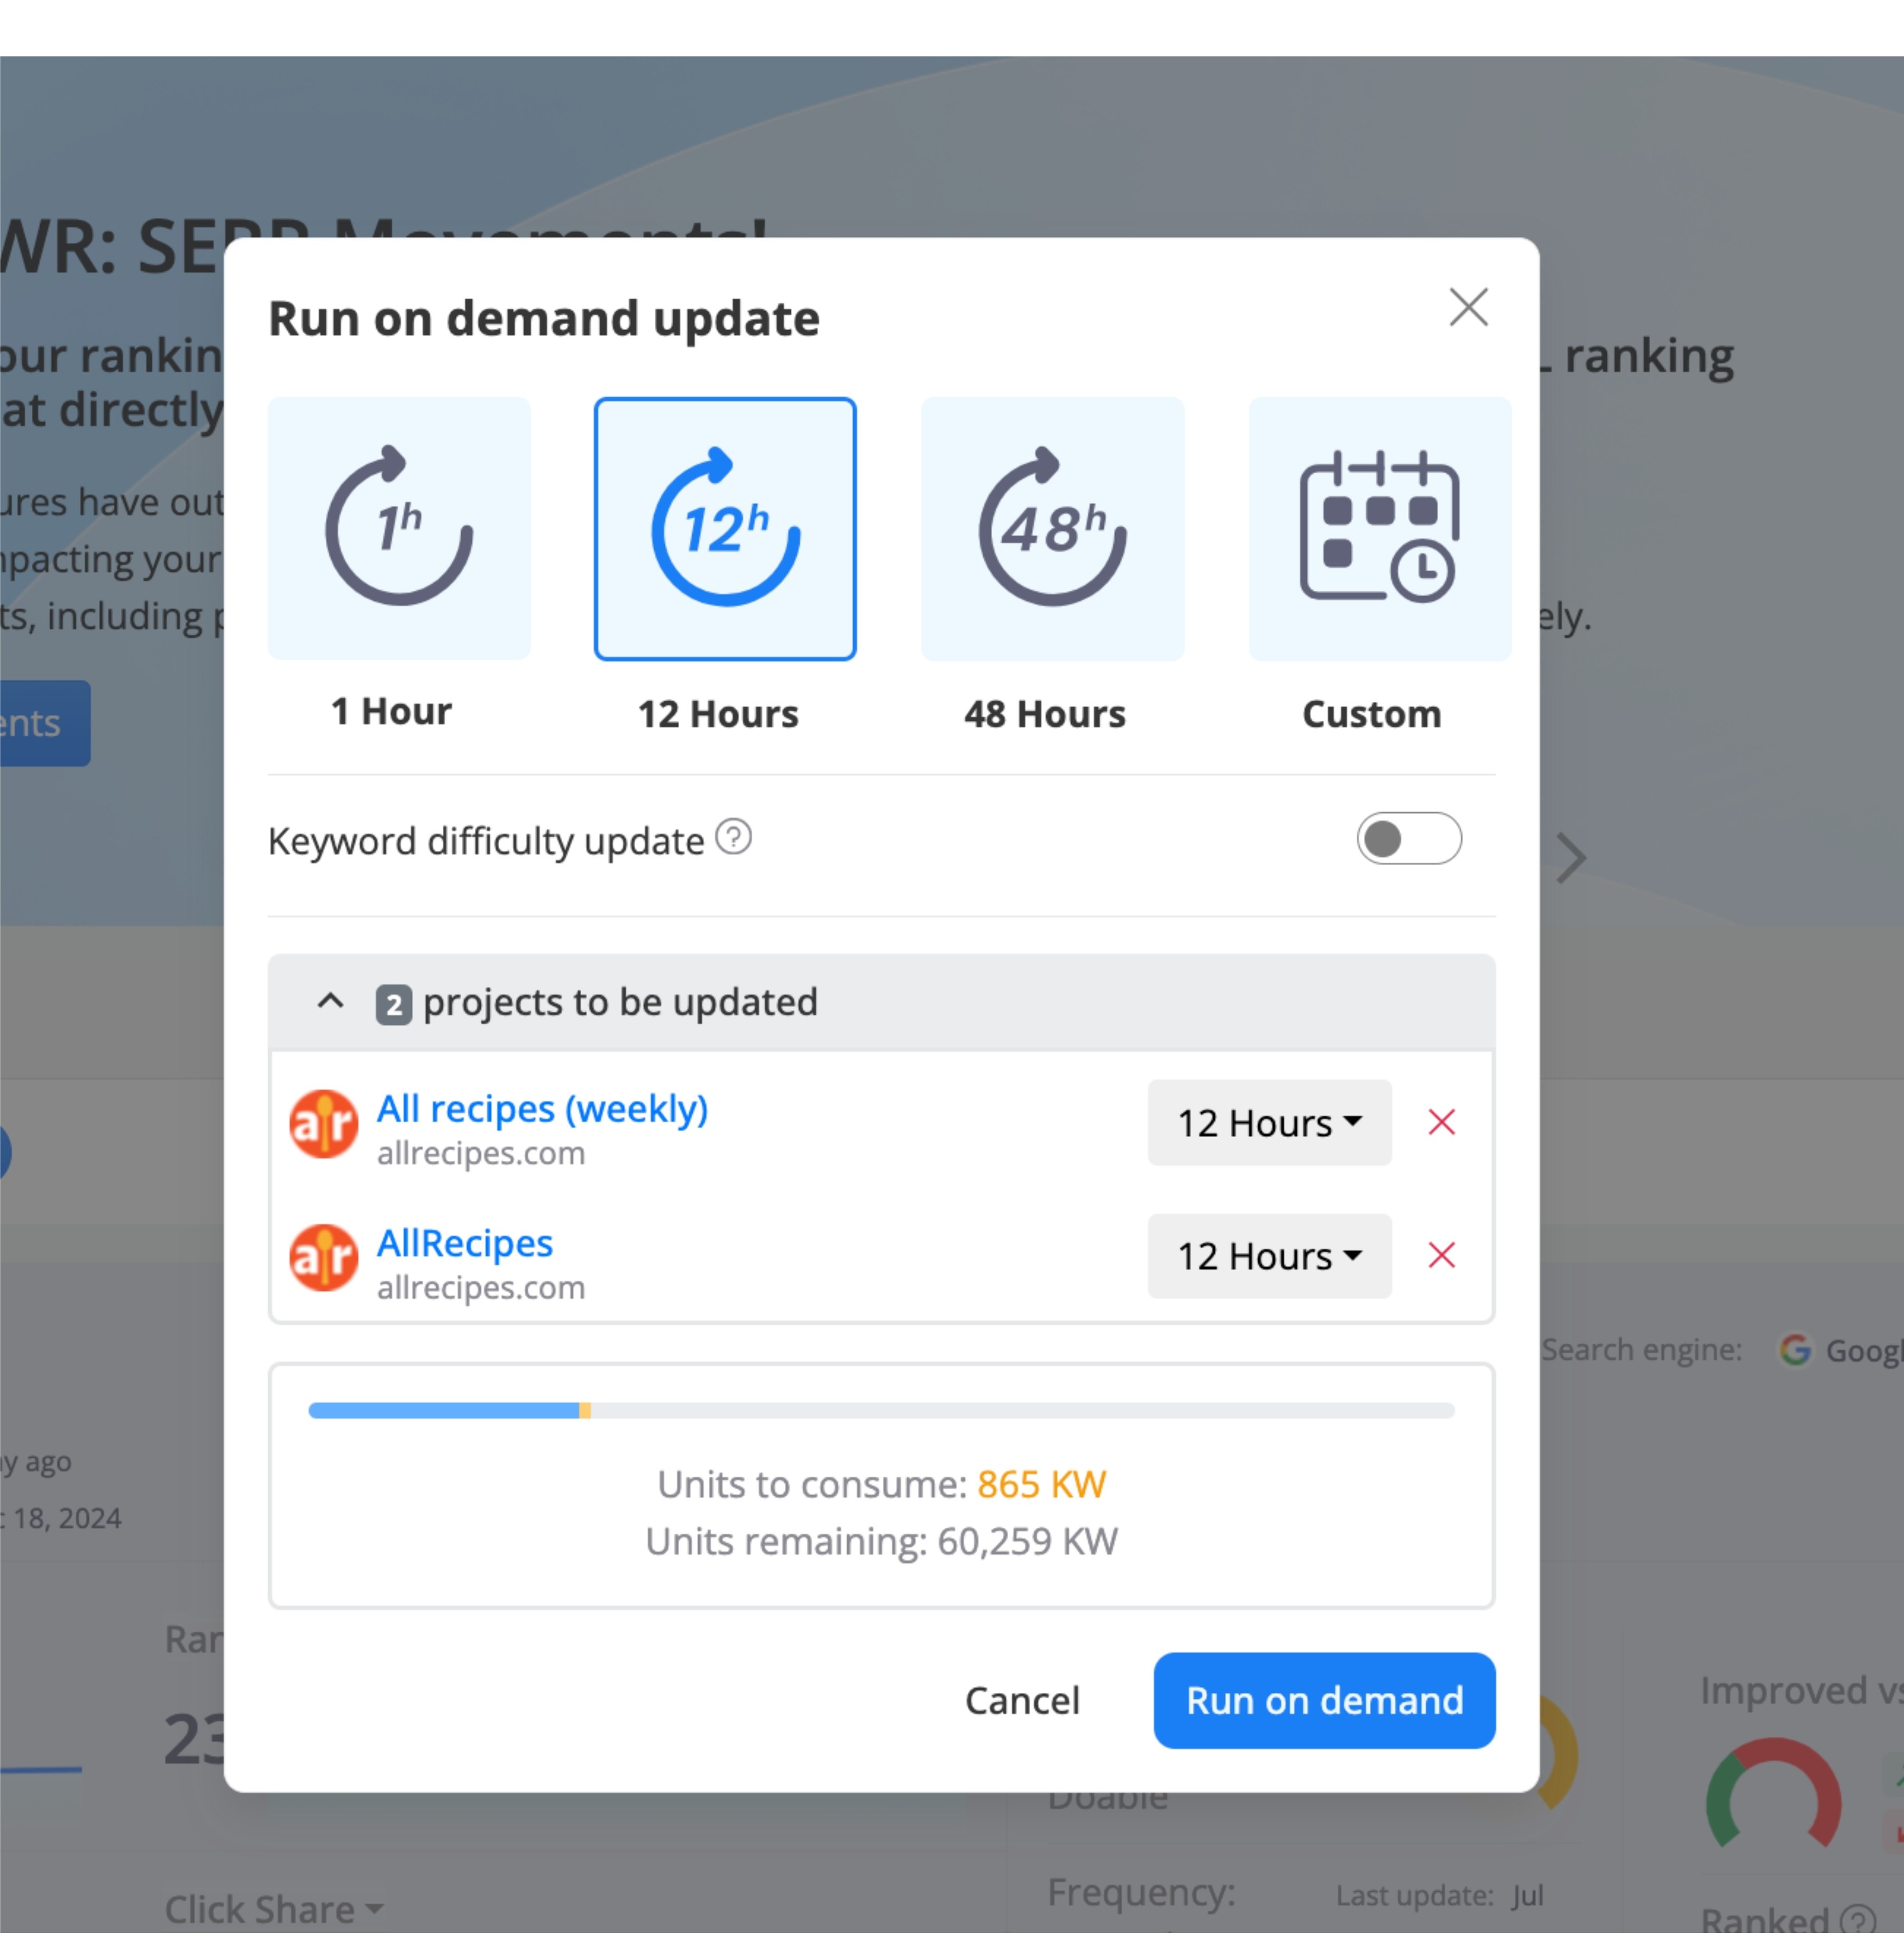Click the '865 KW' units to consume value
This screenshot has height=1942, width=1904.
1041,1485
